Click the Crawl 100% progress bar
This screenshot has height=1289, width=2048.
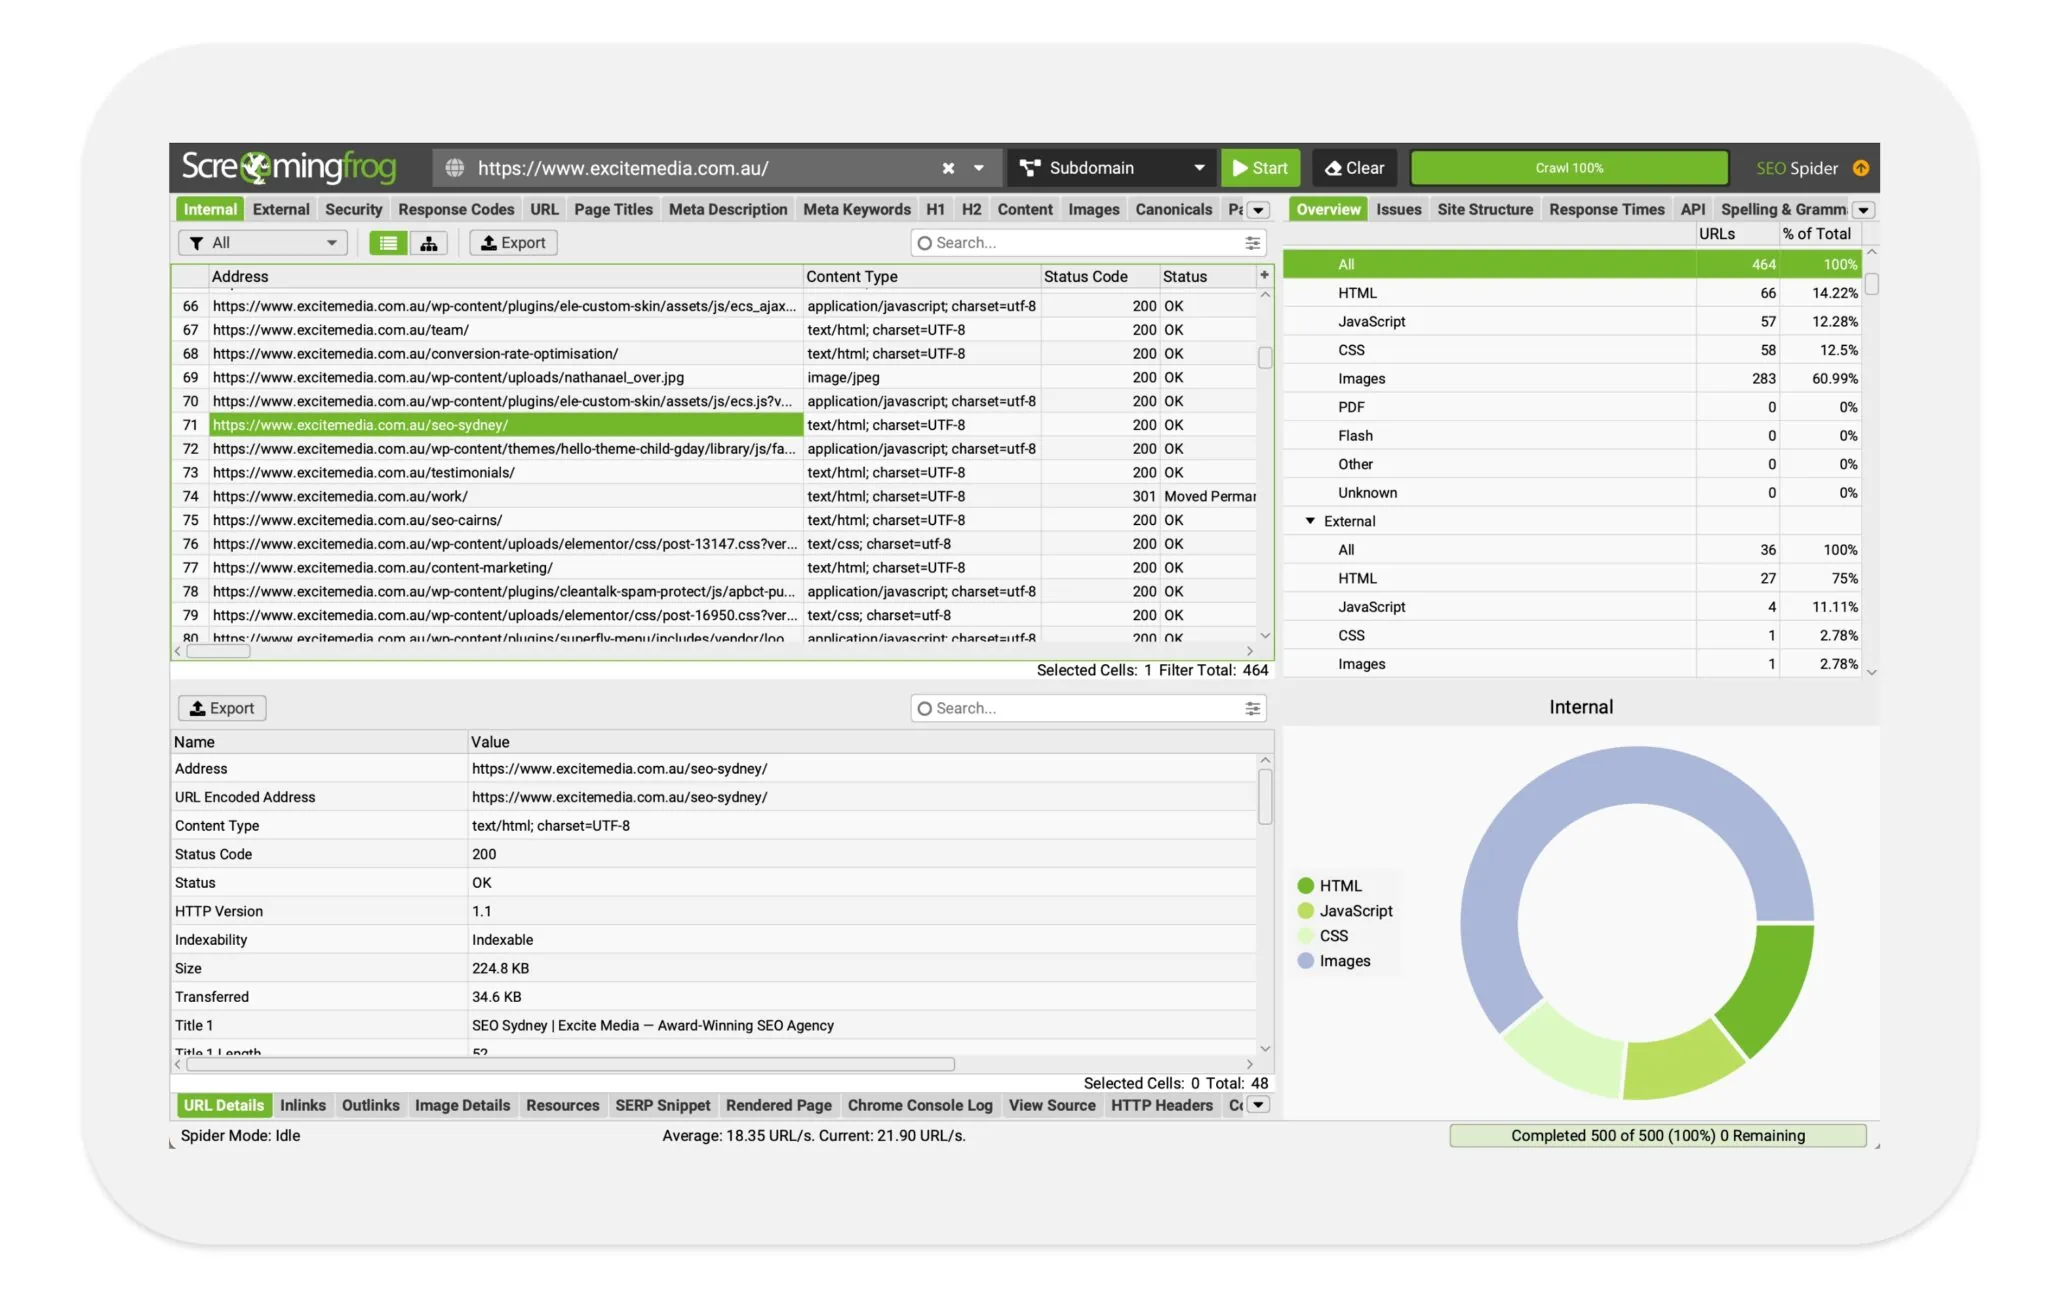(1569, 168)
